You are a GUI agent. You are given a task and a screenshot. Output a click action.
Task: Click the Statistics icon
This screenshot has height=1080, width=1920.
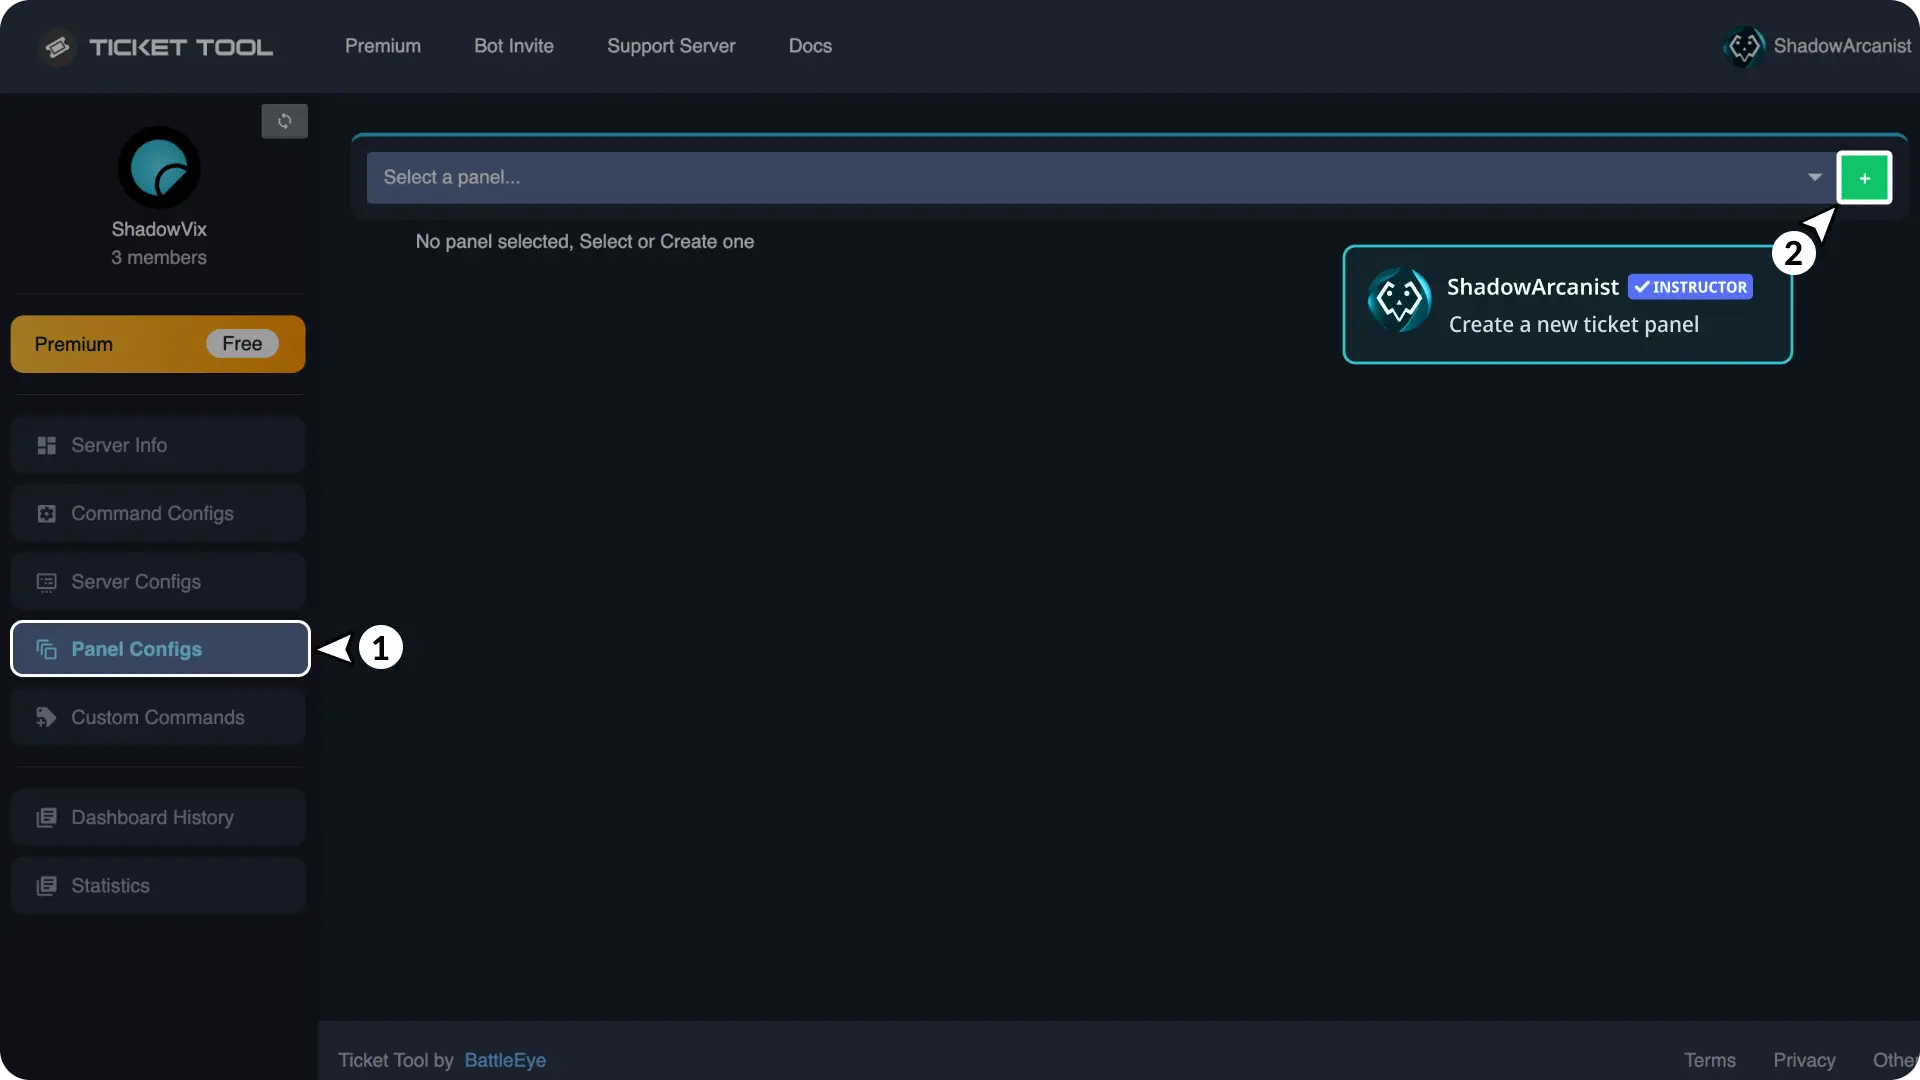(x=46, y=886)
